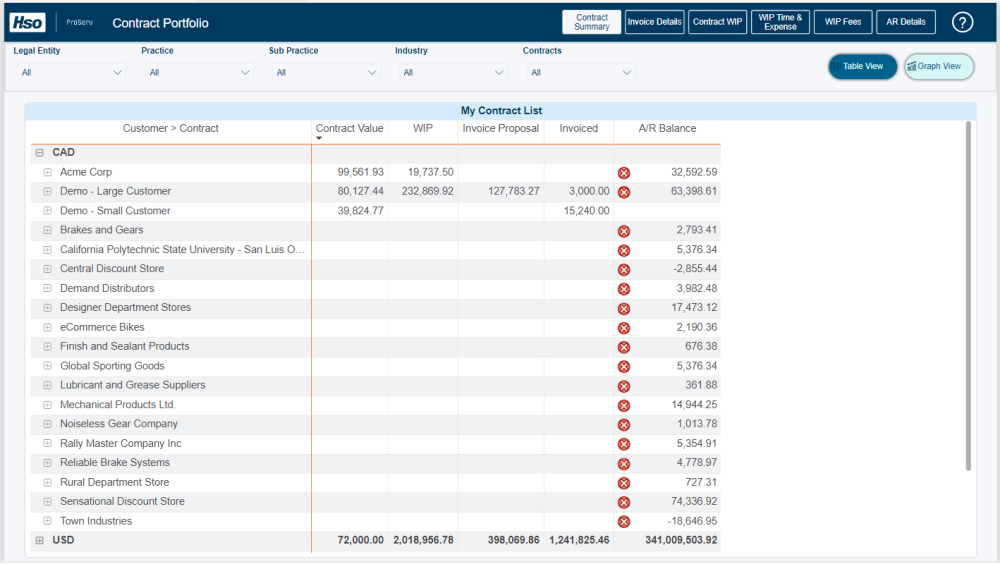Open the AR Details page
The image size is (1000, 564).
pyautogui.click(x=905, y=22)
